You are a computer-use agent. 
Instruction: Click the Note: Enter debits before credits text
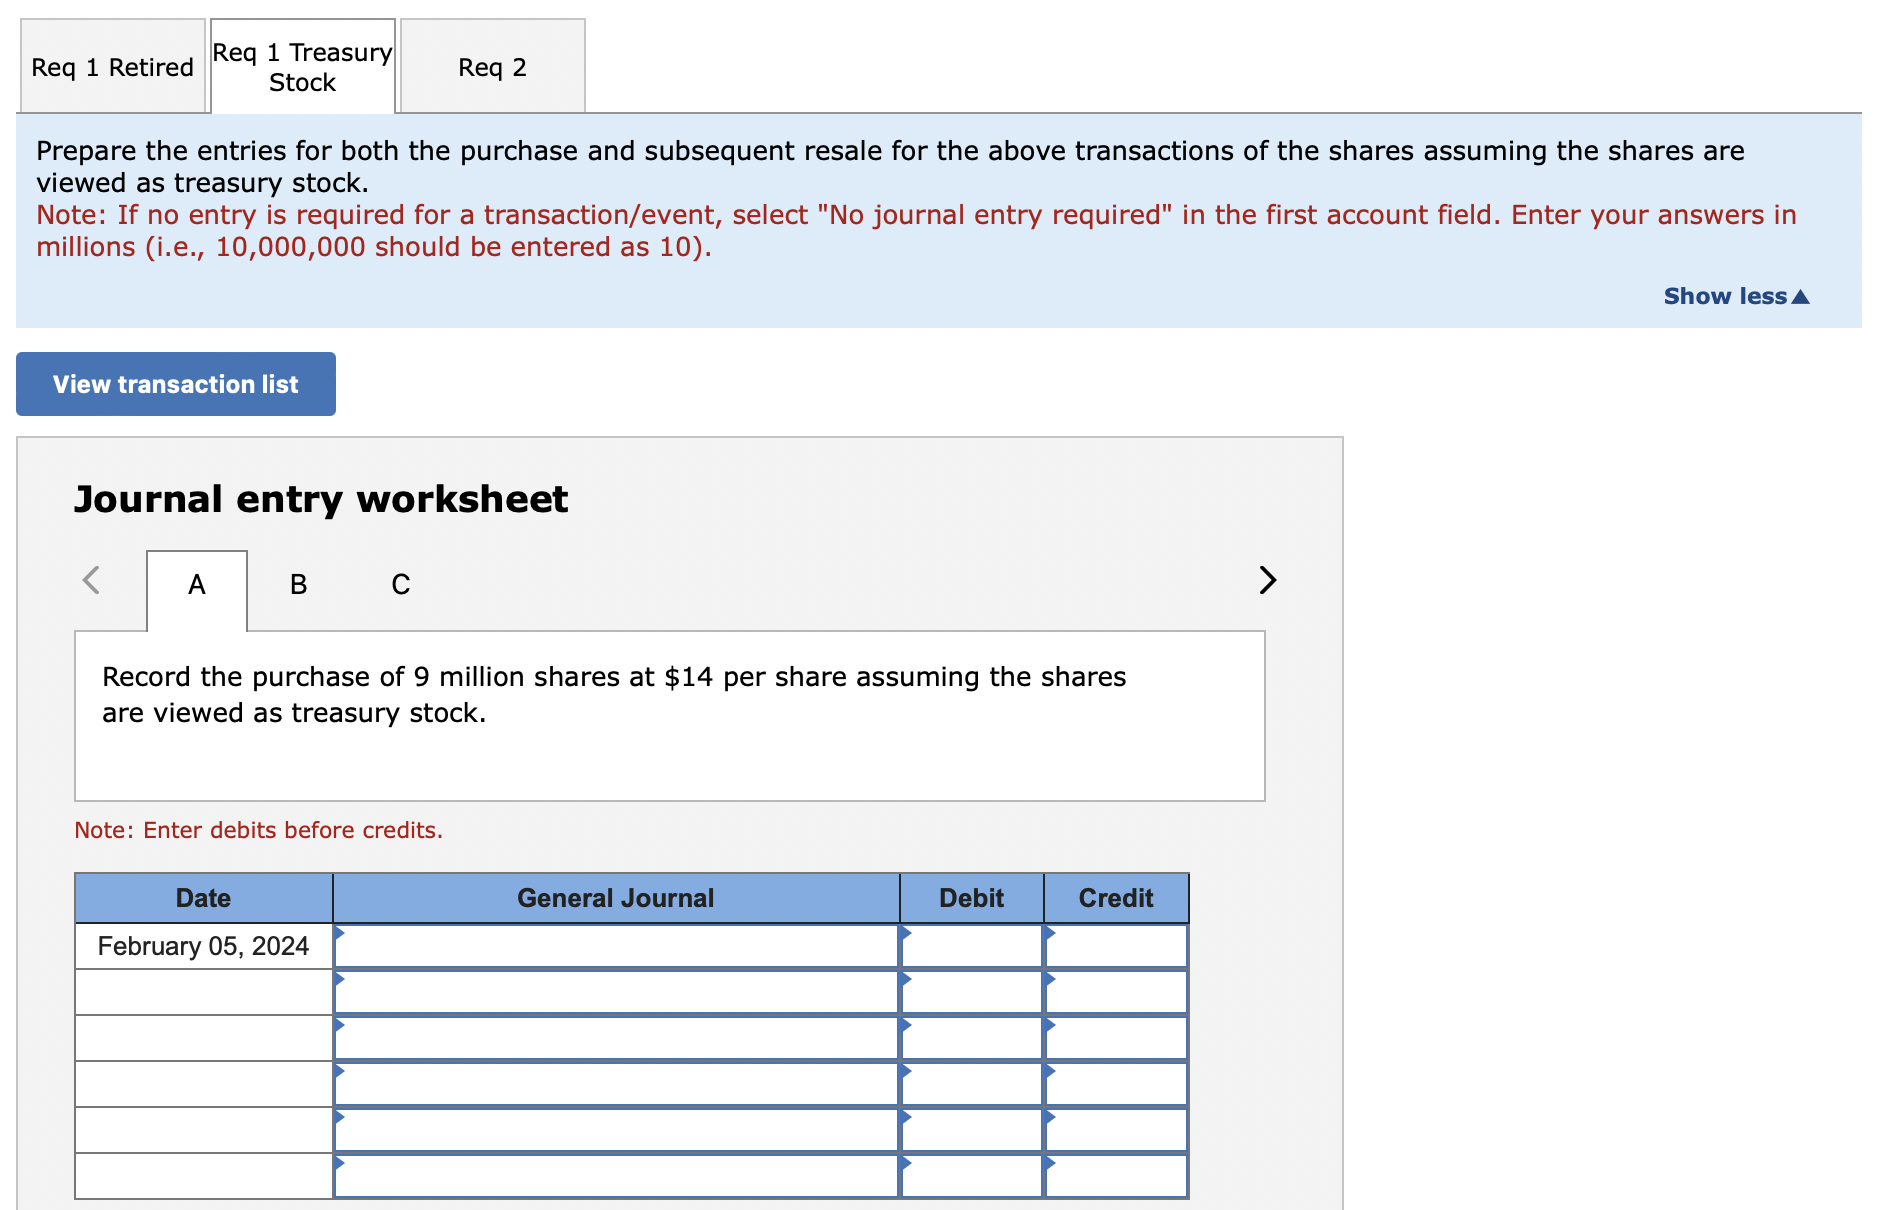[x=259, y=830]
